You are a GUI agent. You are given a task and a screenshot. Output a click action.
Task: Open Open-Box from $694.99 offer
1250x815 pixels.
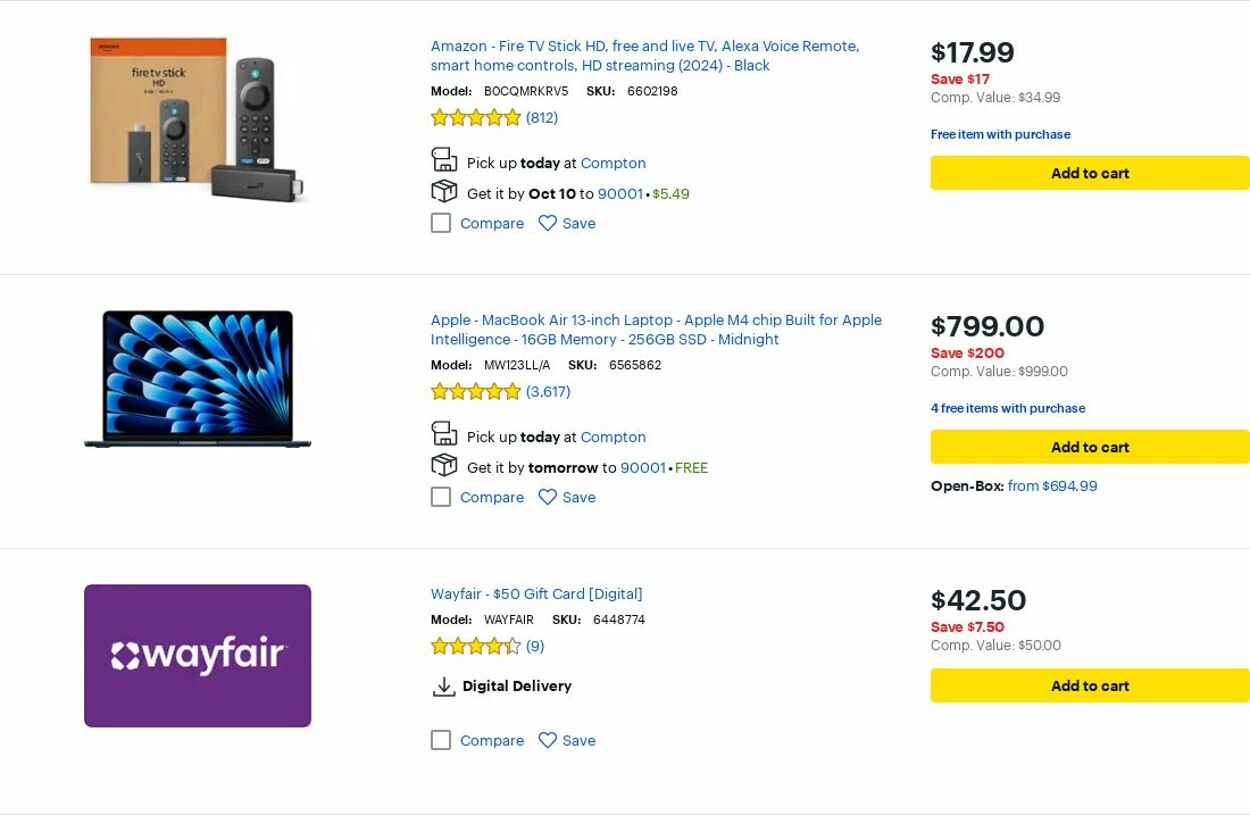1052,486
